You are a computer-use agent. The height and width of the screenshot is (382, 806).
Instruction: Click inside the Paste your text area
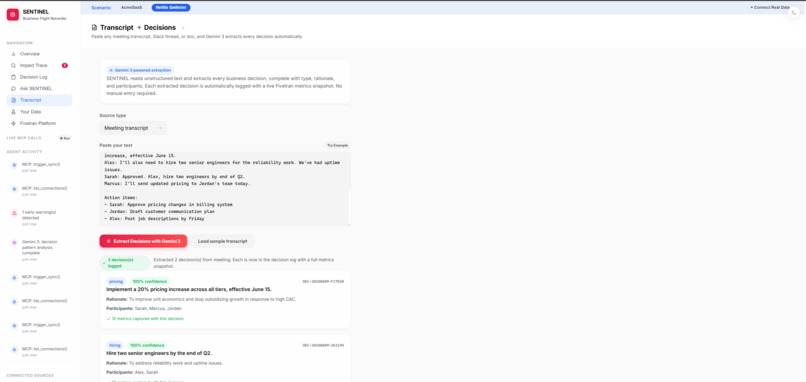(x=225, y=188)
